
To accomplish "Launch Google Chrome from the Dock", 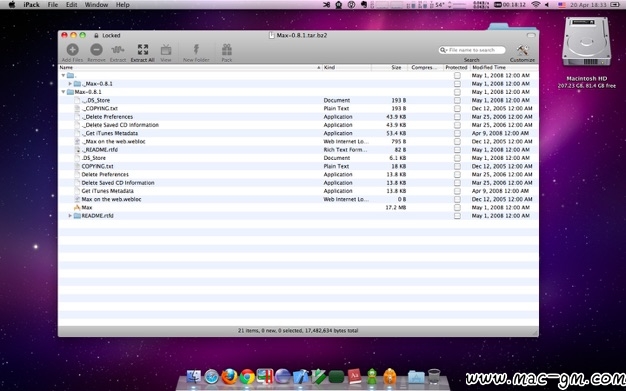I will tap(247, 376).
